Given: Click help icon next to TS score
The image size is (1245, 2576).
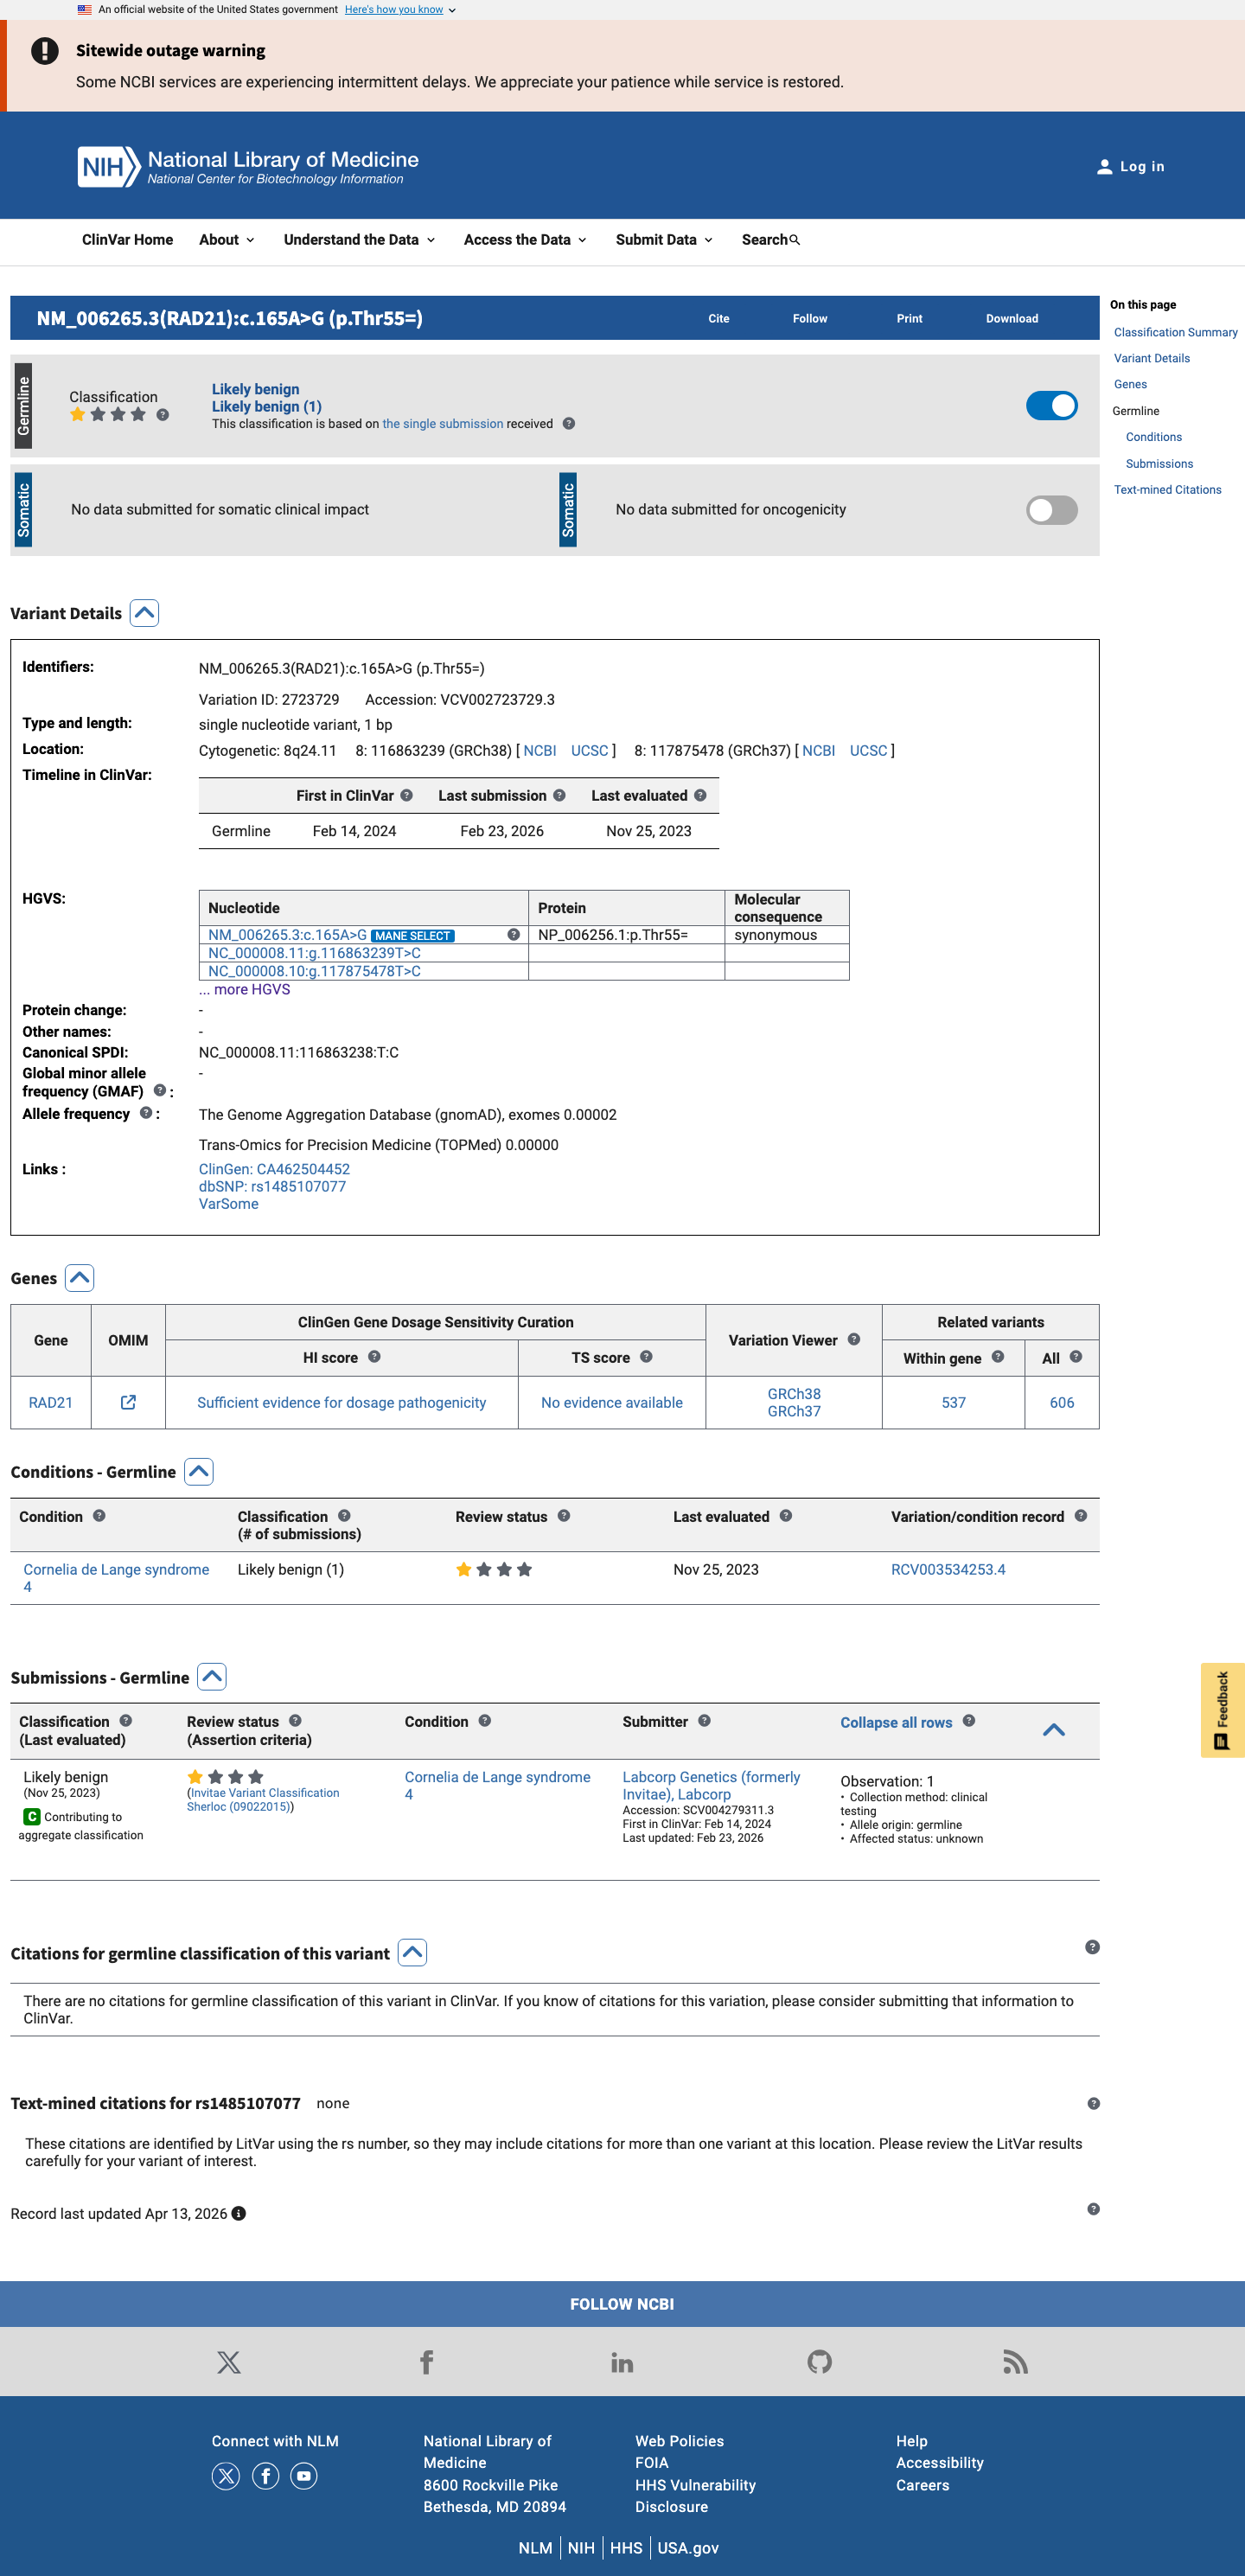Looking at the screenshot, I should point(646,1357).
